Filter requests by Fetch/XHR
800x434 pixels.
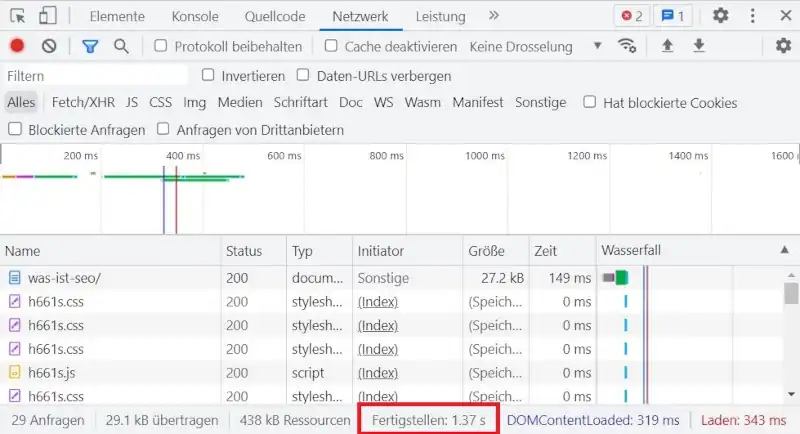click(83, 103)
